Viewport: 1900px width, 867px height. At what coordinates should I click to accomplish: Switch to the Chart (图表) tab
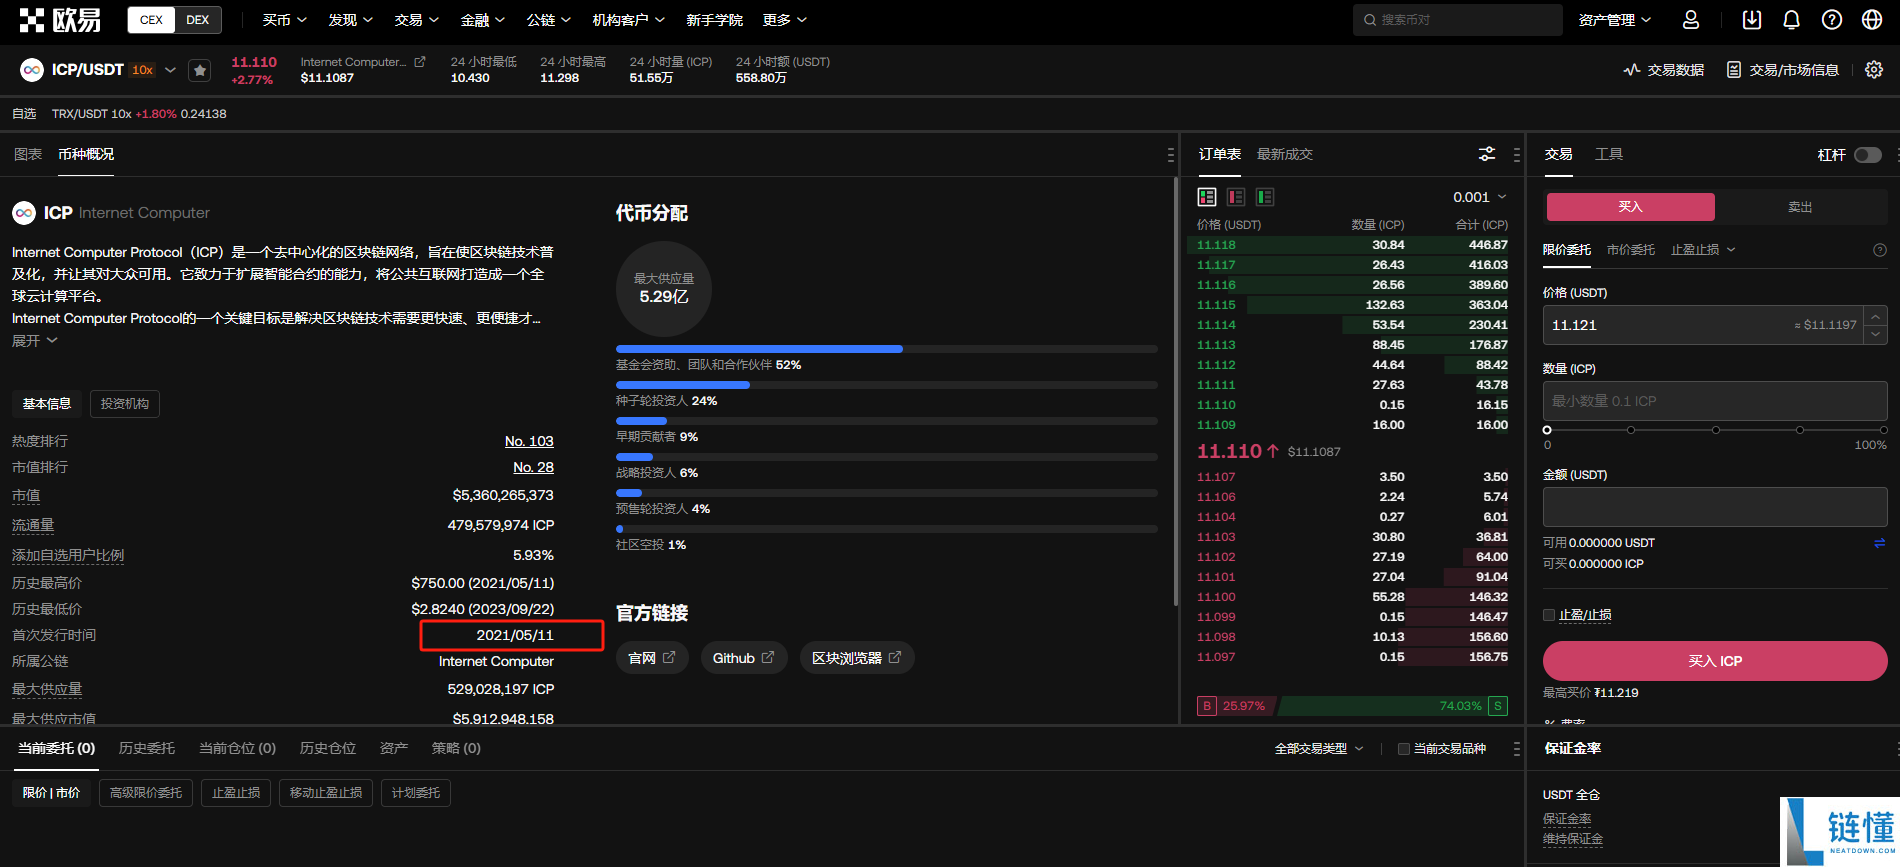coord(28,155)
